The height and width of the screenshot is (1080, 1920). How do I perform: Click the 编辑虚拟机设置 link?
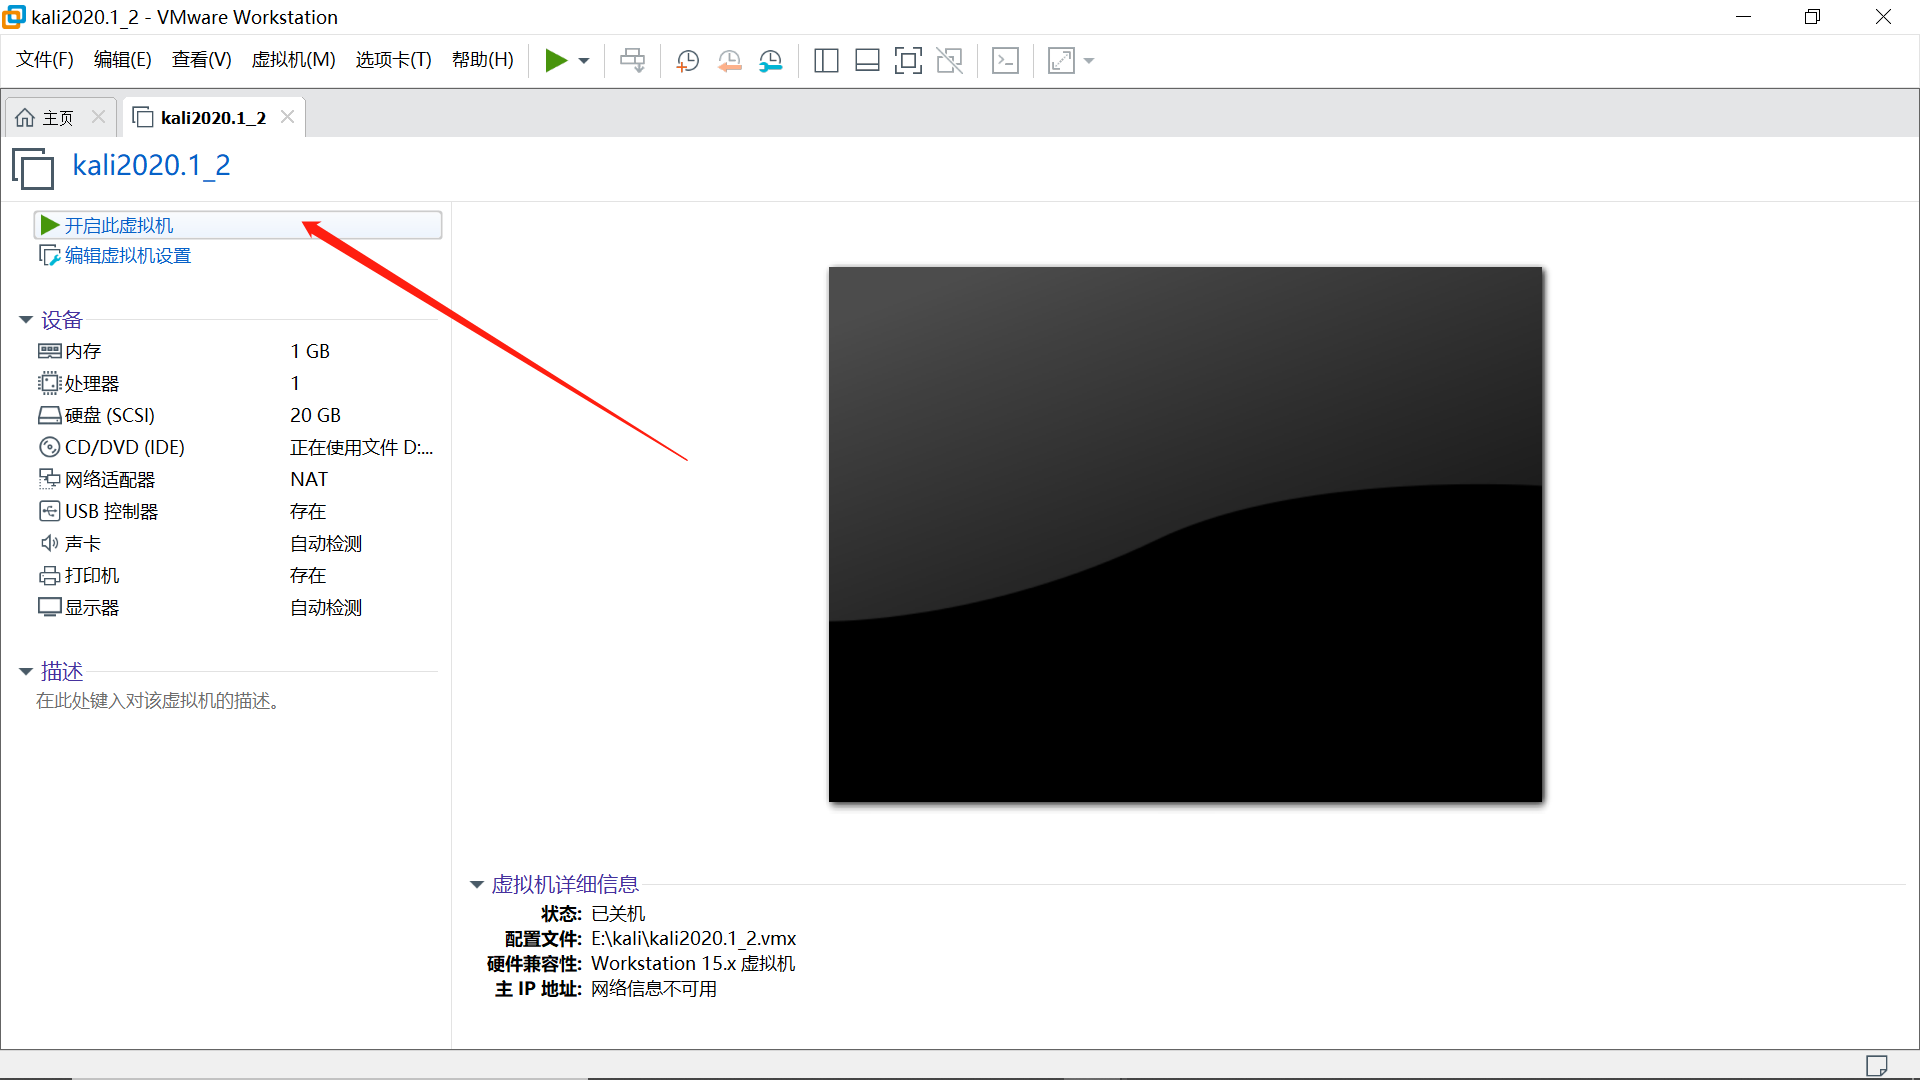tap(127, 256)
